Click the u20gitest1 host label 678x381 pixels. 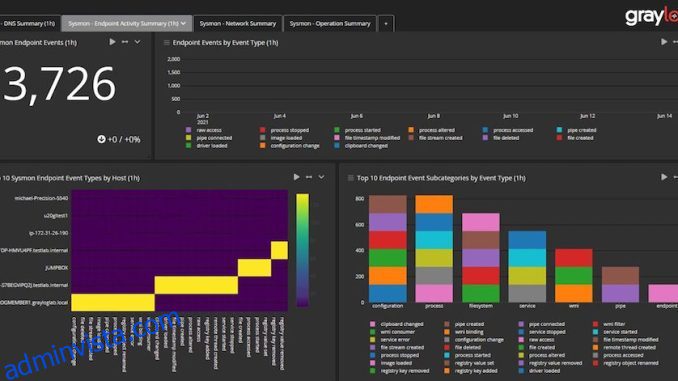56,215
